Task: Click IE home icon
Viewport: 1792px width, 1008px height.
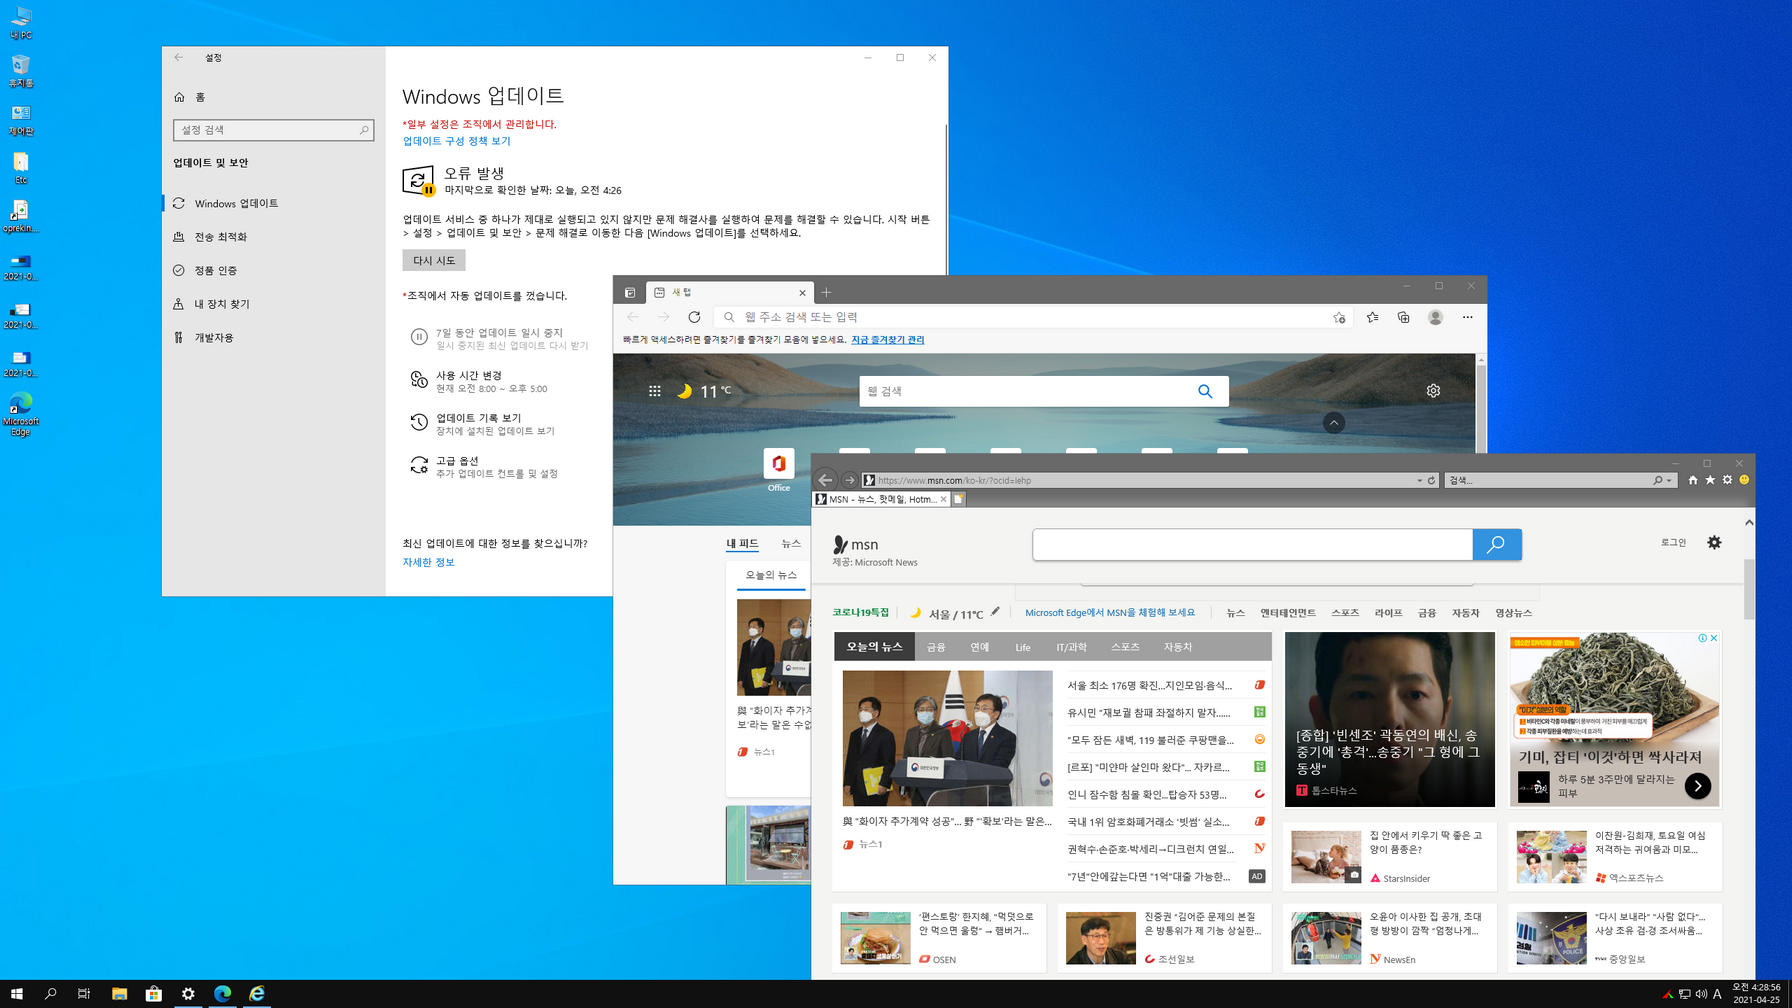Action: click(1693, 480)
